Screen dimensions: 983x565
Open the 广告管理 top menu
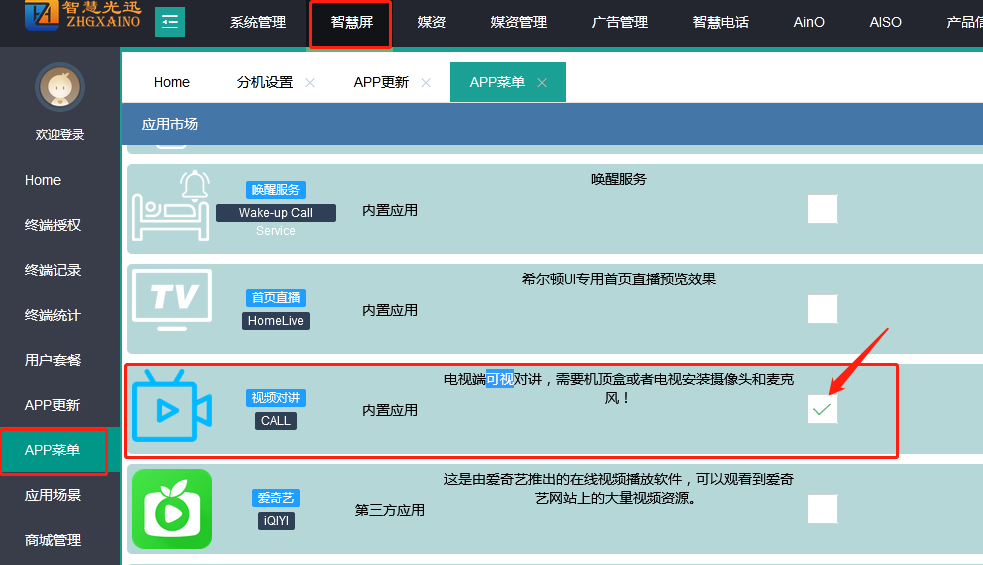coord(620,22)
